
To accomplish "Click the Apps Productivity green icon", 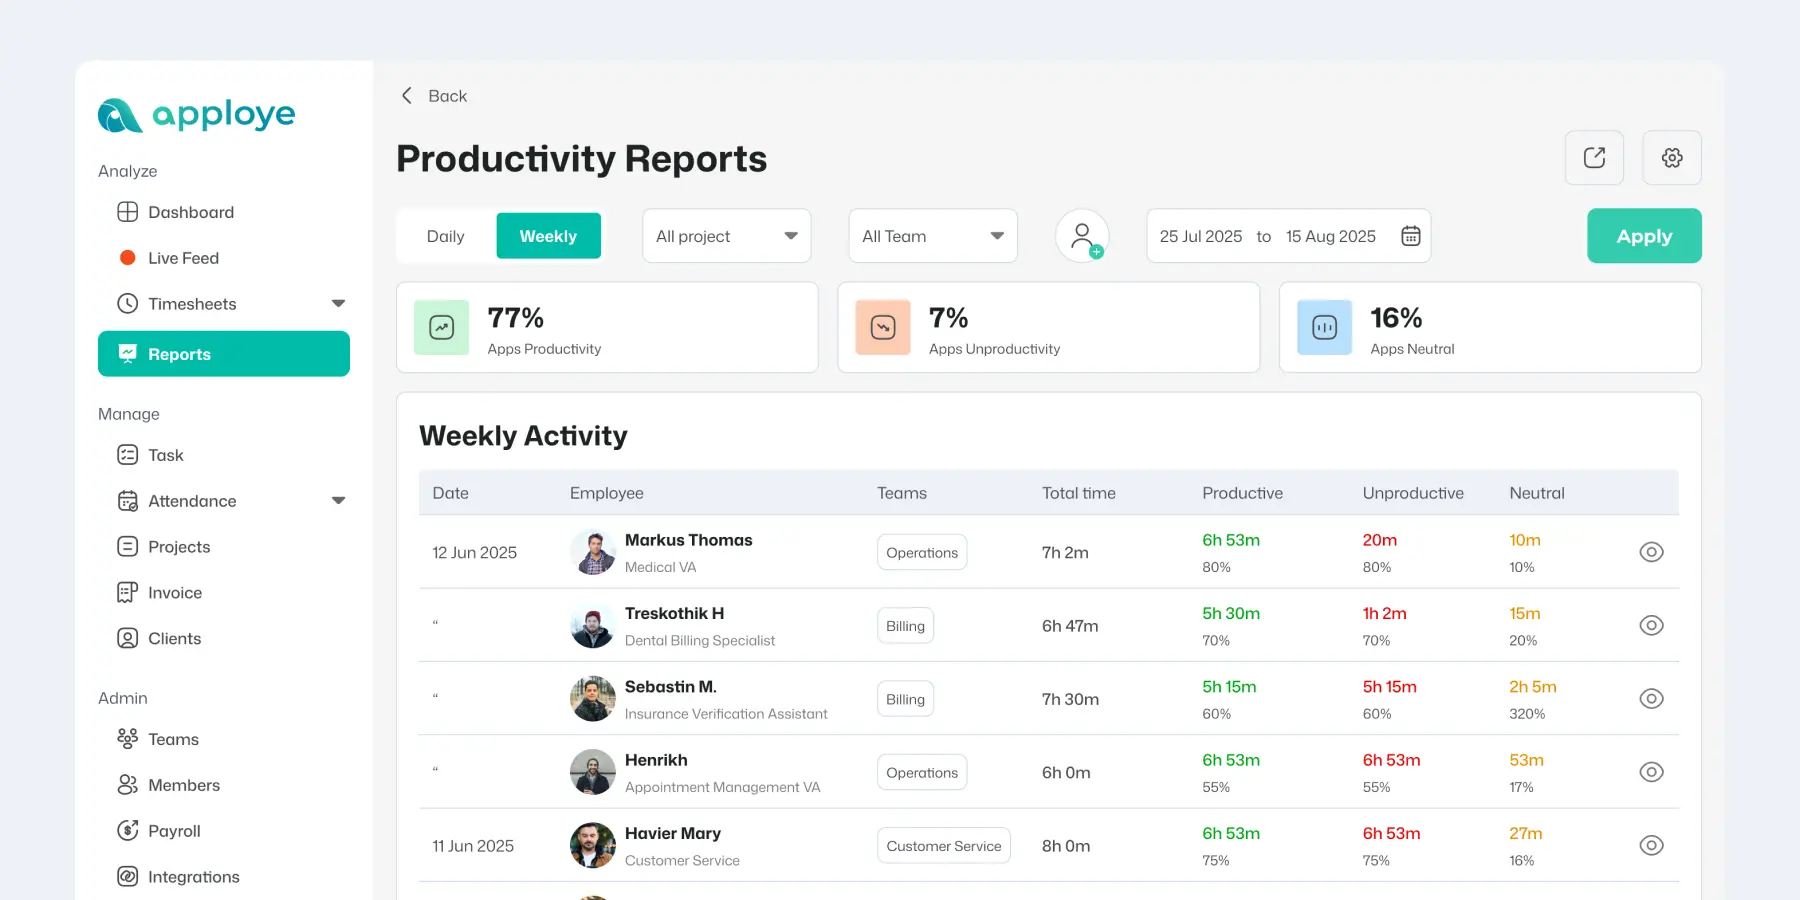I will (442, 327).
